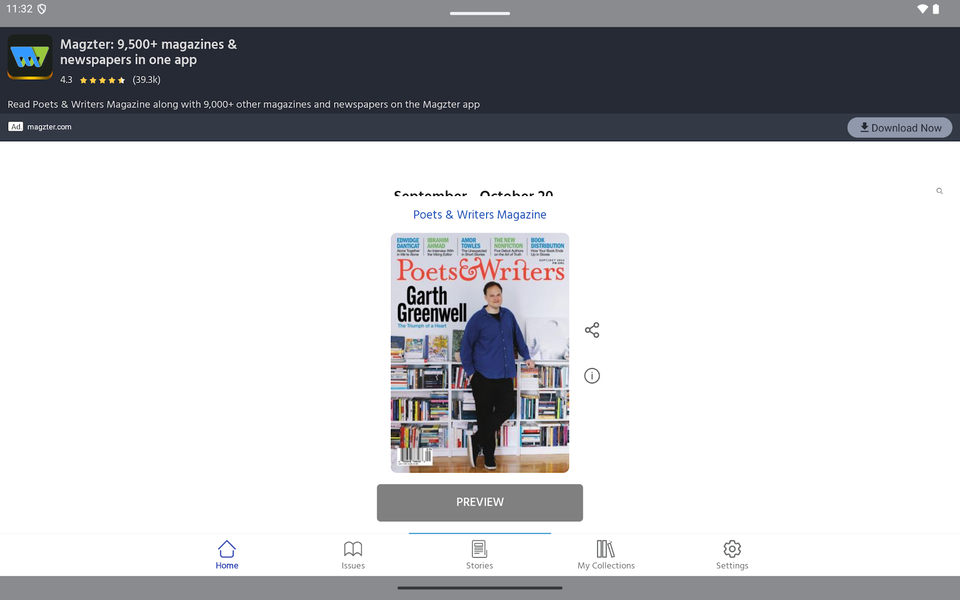Tap the (39.3k) review count
This screenshot has height=600, width=960.
click(x=146, y=80)
